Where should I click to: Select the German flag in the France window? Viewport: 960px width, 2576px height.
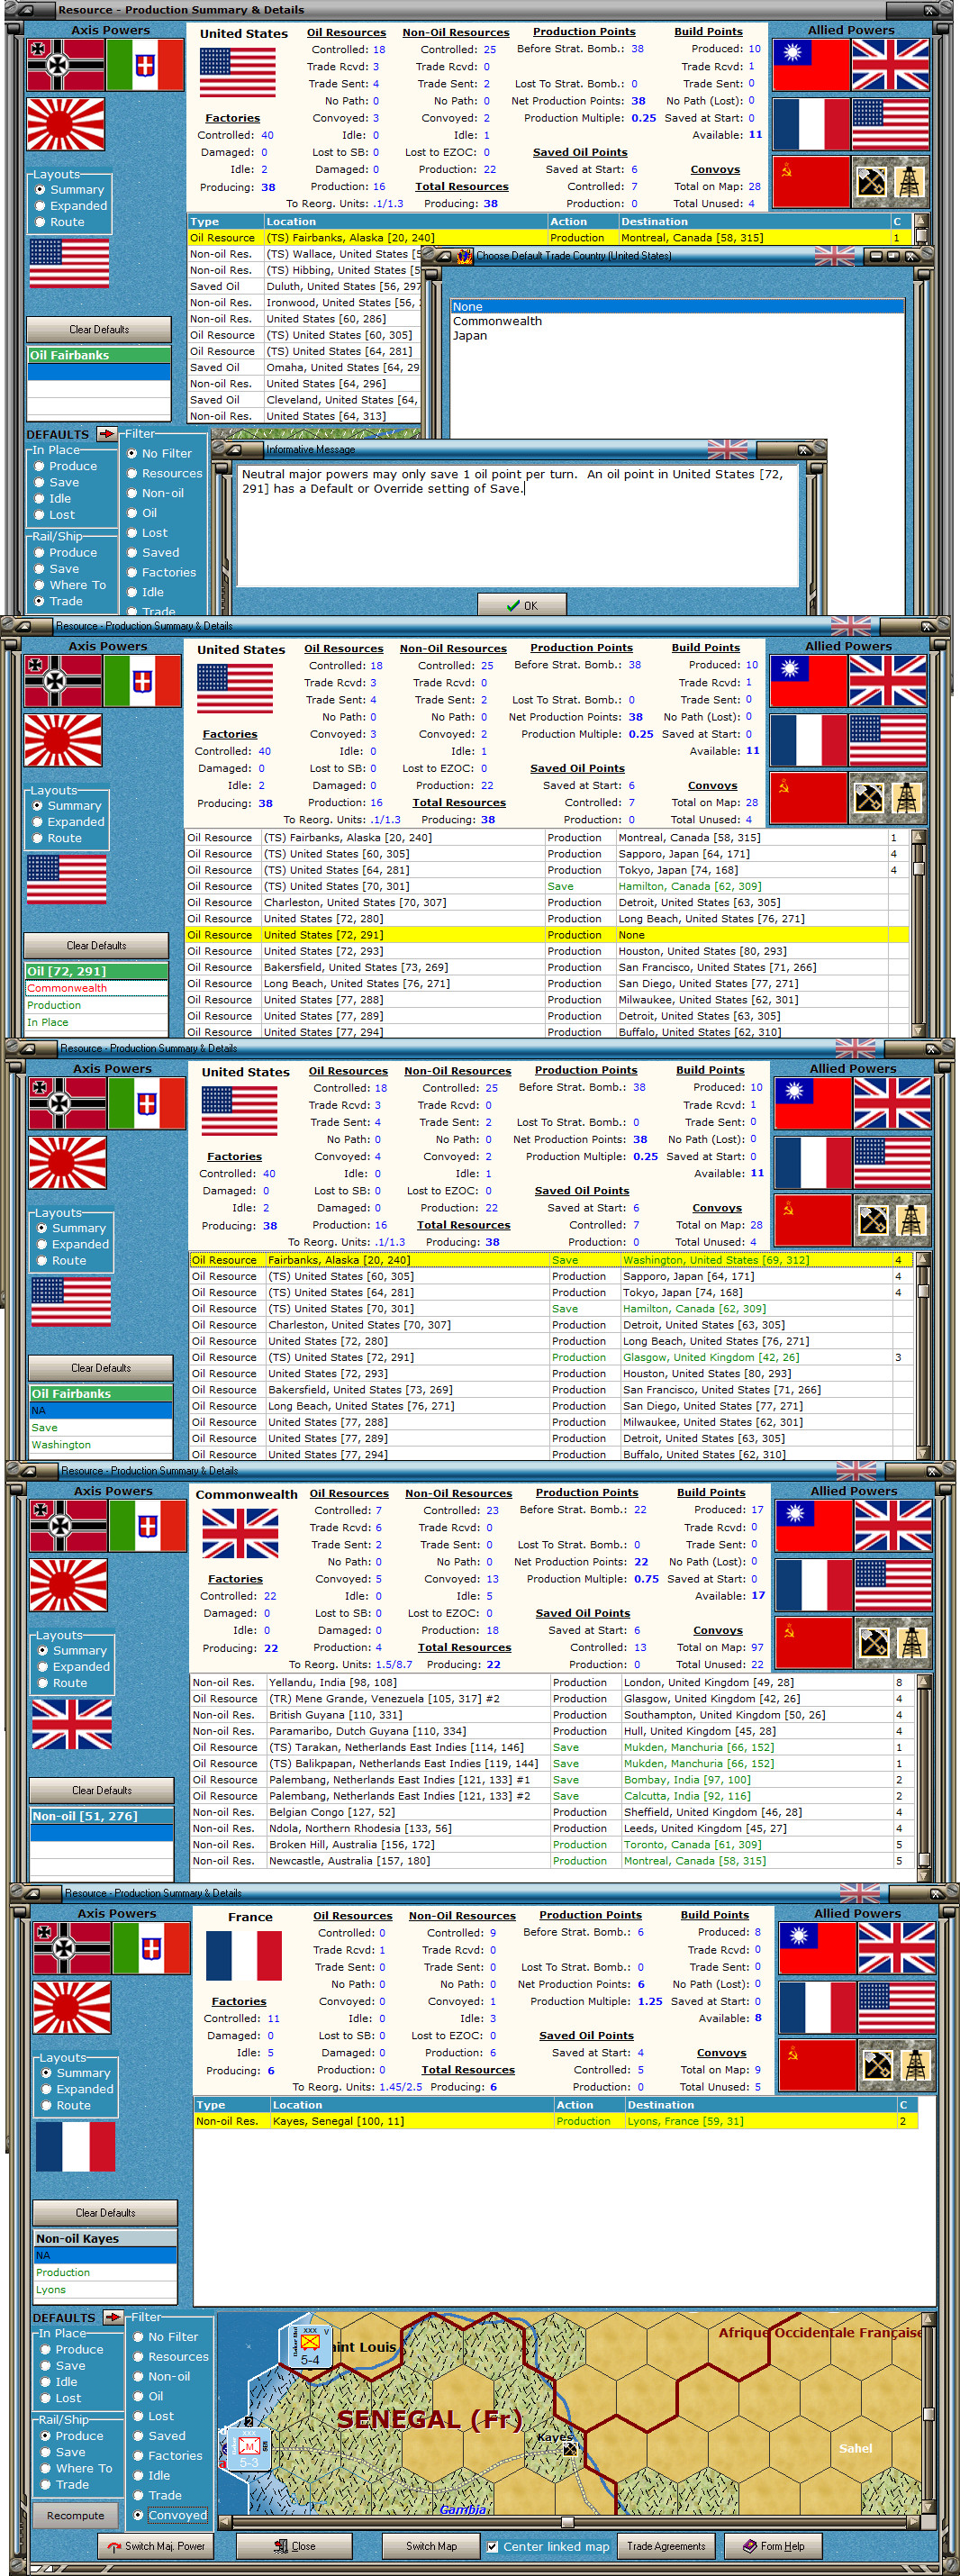[x=72, y=1949]
